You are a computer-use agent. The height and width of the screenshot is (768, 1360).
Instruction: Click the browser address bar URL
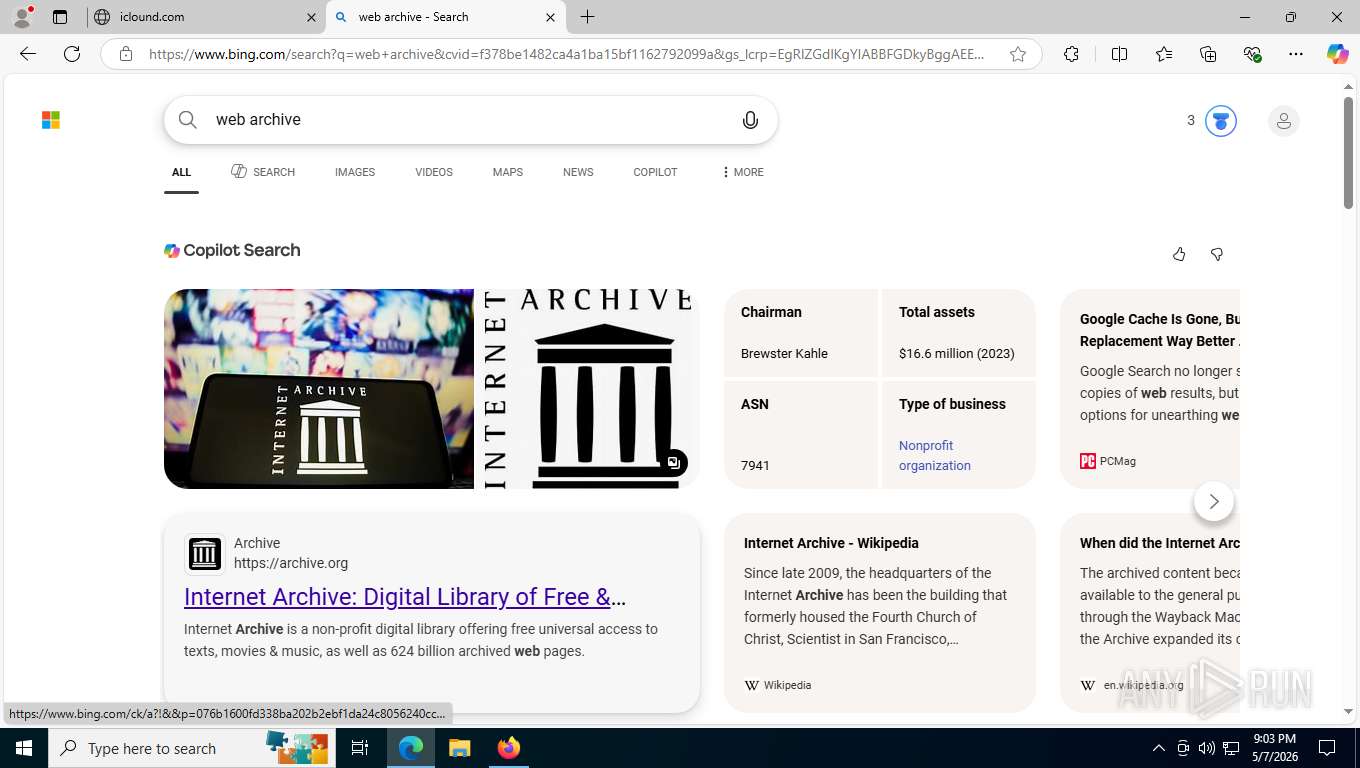coord(566,54)
